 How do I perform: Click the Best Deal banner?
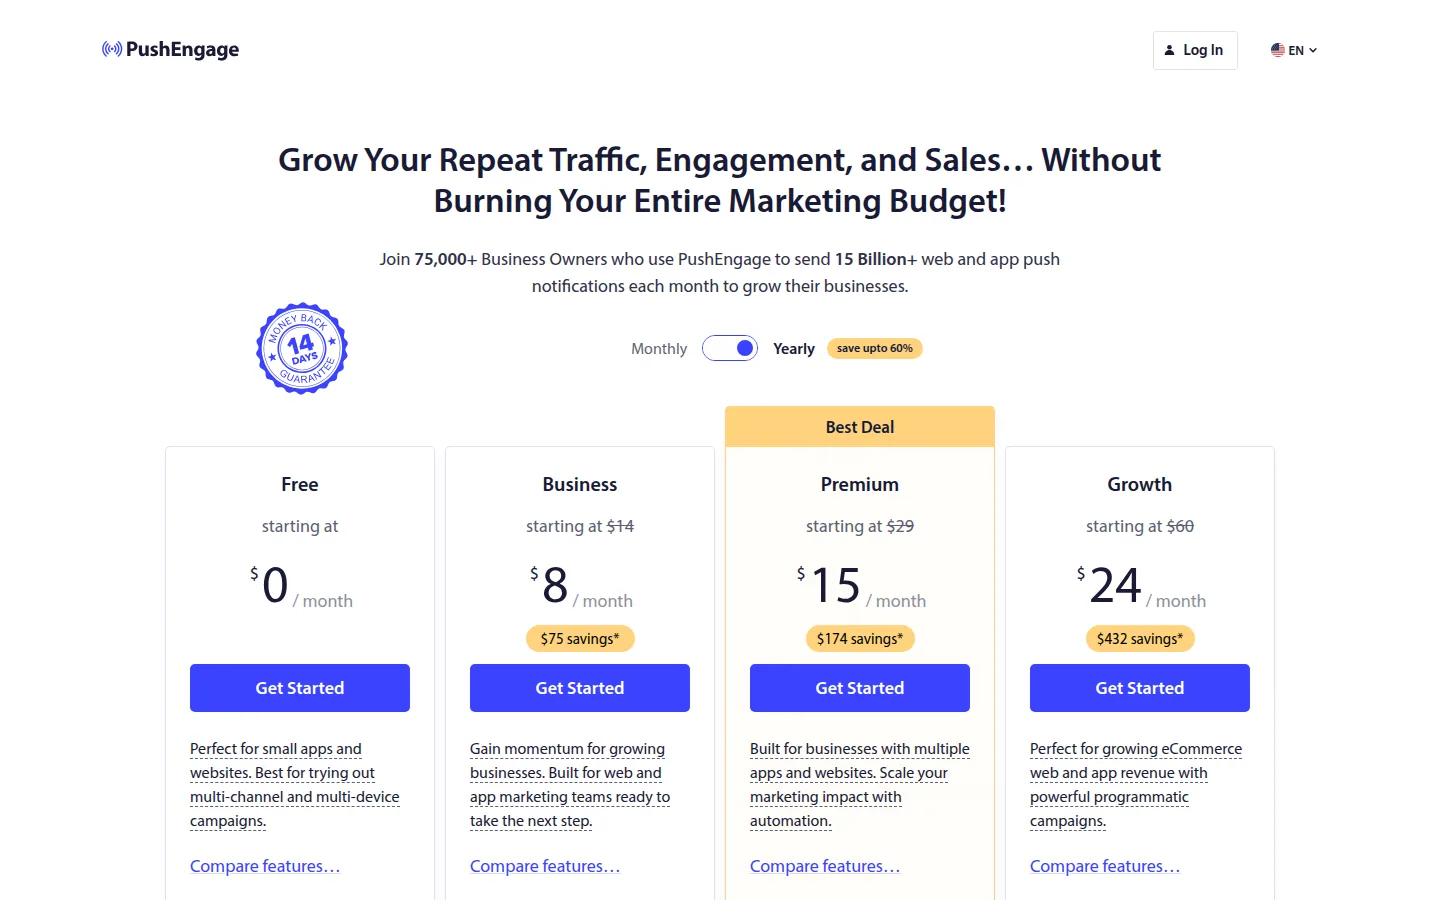pyautogui.click(x=860, y=427)
